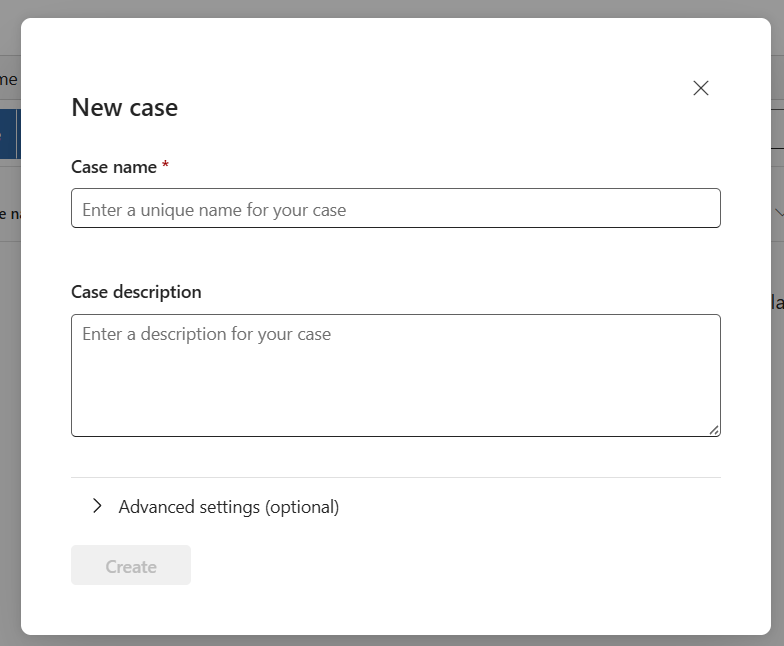This screenshot has height=646, width=784.
Task: Click the dimmed column header at left edge
Action: [8, 212]
